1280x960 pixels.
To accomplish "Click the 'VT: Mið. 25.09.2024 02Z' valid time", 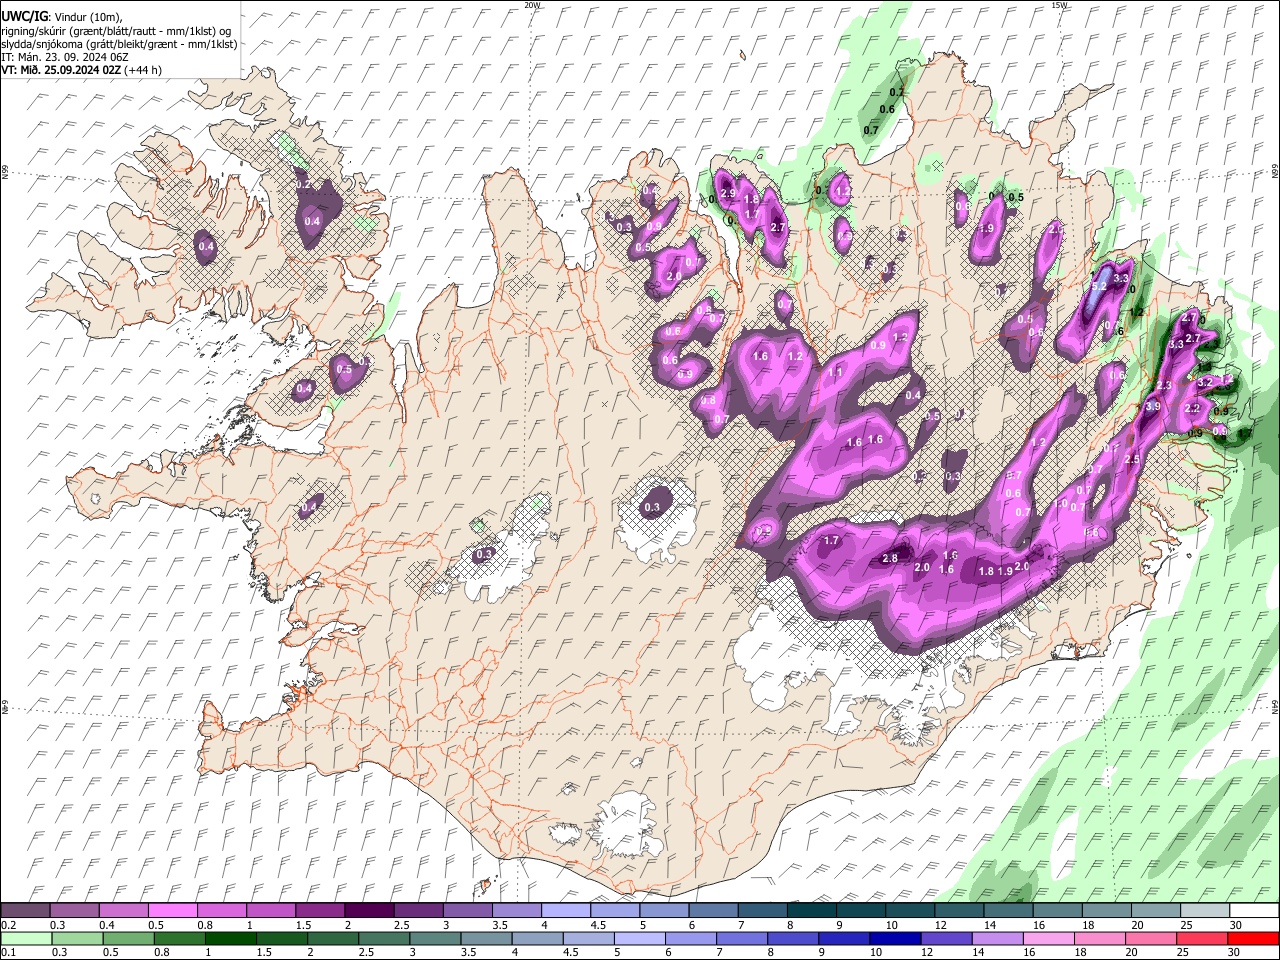I will point(61,70).
